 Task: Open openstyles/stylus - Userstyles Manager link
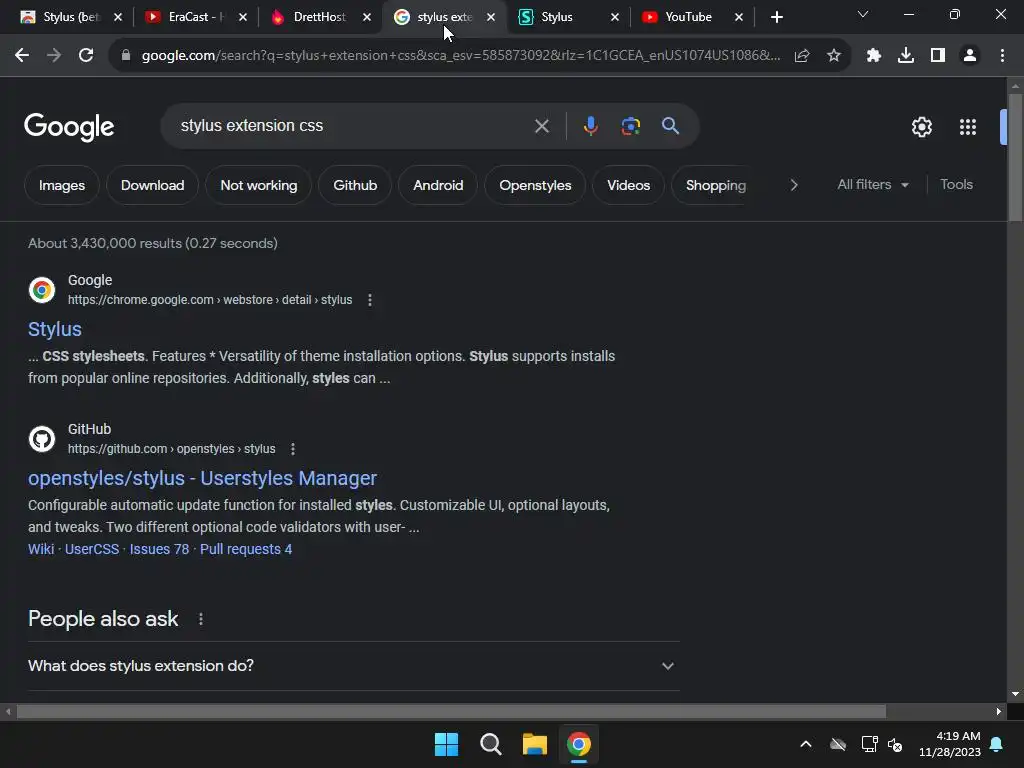[202, 478]
